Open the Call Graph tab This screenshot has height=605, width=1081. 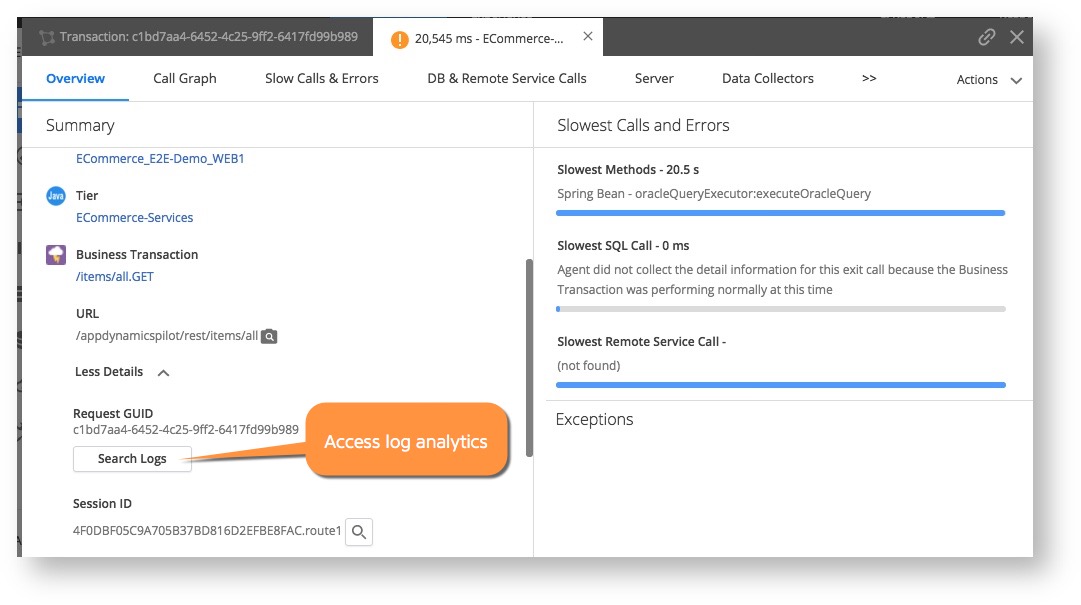pos(185,79)
